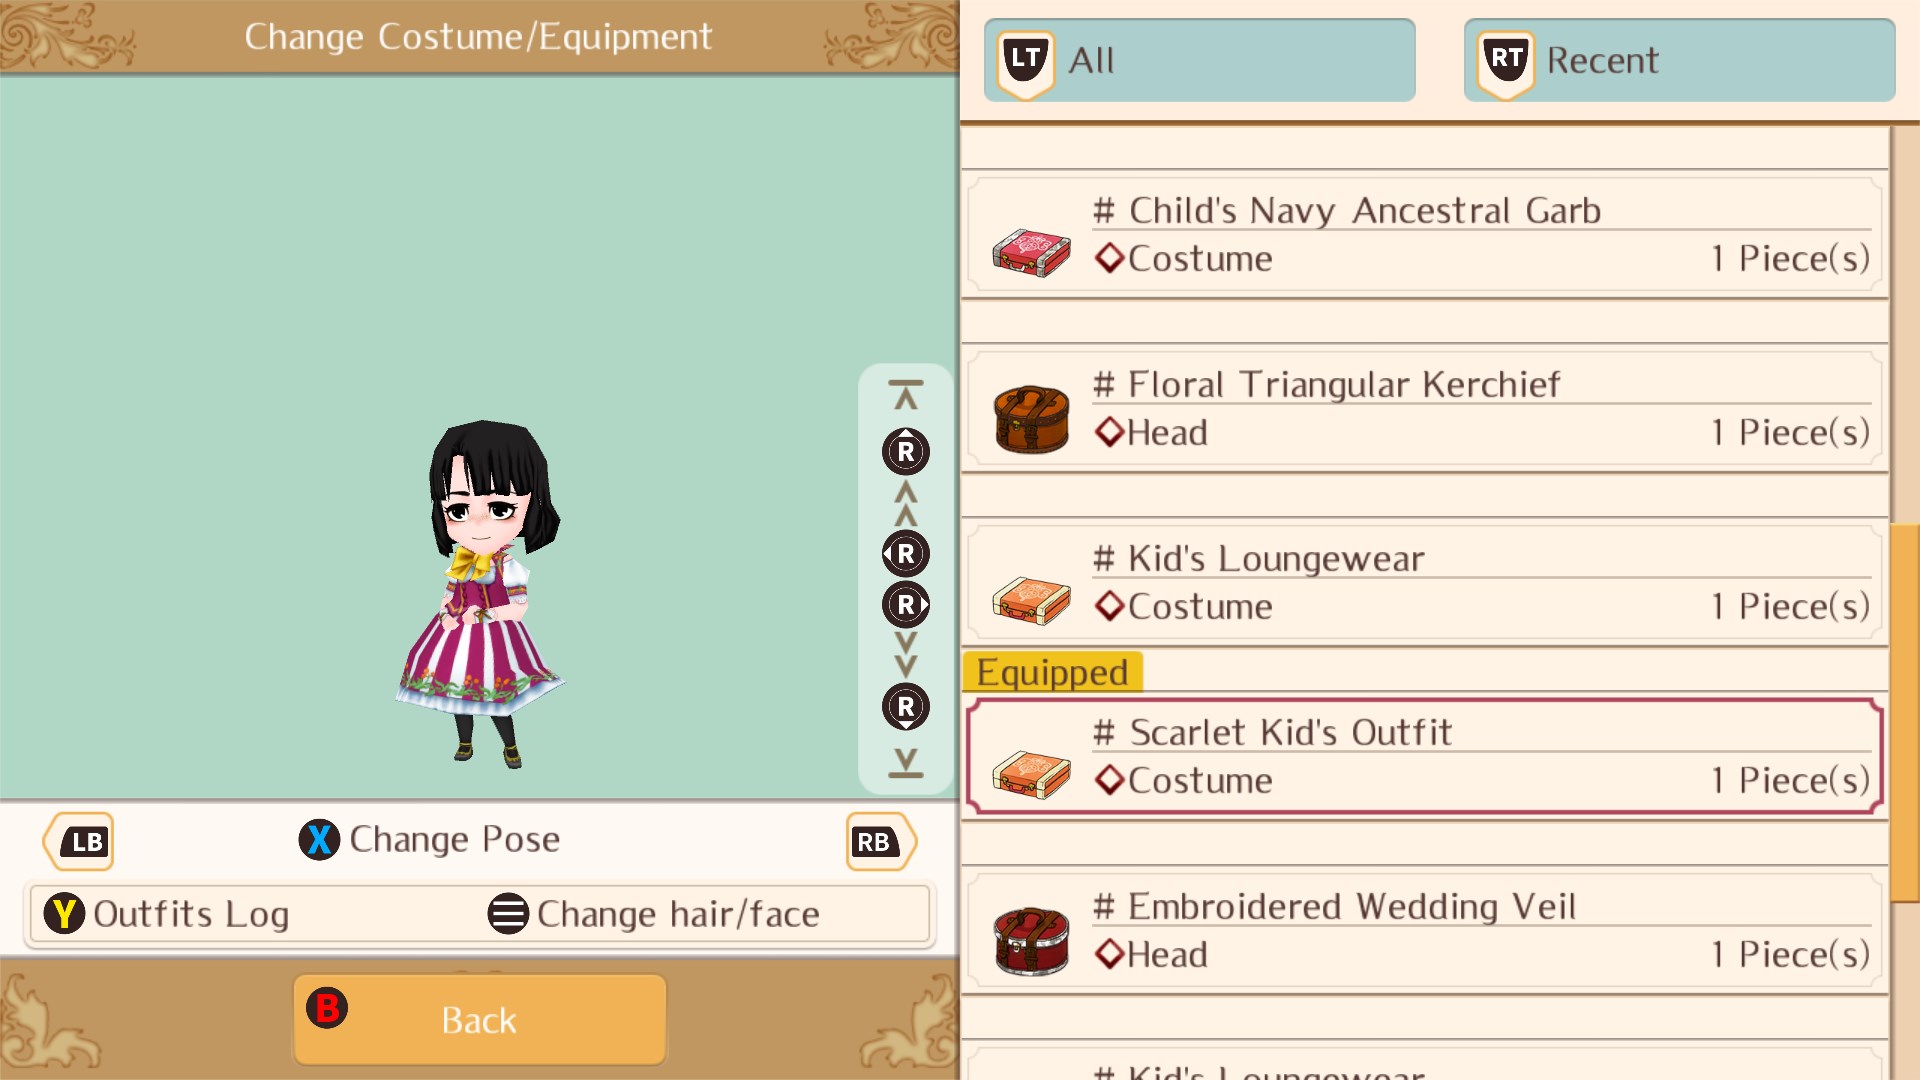The width and height of the screenshot is (1920, 1080).
Task: Jump to bottom with the lowest arrow
Action: (906, 762)
